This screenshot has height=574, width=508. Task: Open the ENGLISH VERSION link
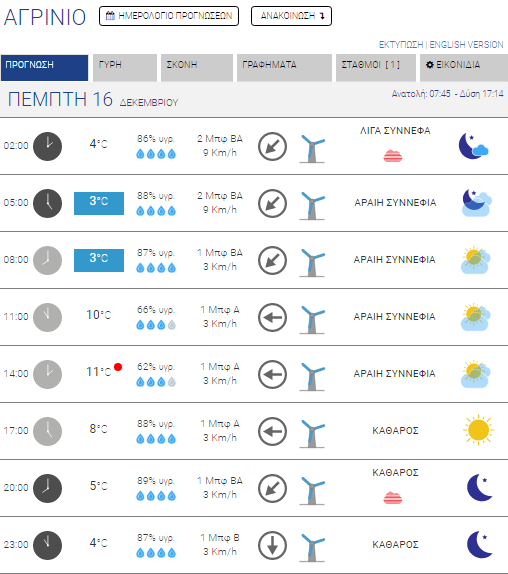pyautogui.click(x=467, y=45)
